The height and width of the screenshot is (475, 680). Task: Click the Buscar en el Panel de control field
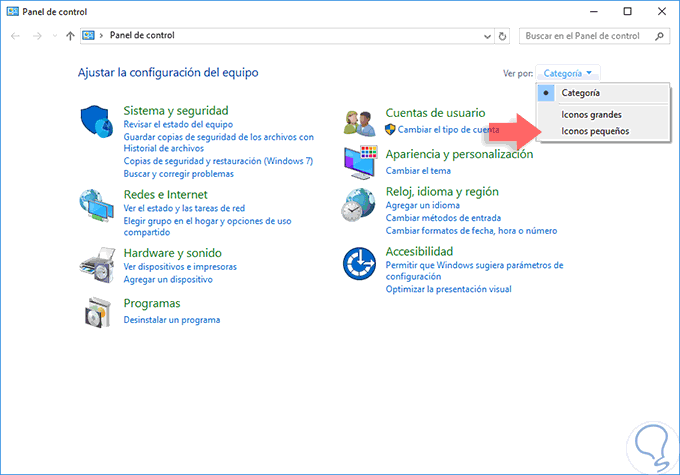click(594, 36)
